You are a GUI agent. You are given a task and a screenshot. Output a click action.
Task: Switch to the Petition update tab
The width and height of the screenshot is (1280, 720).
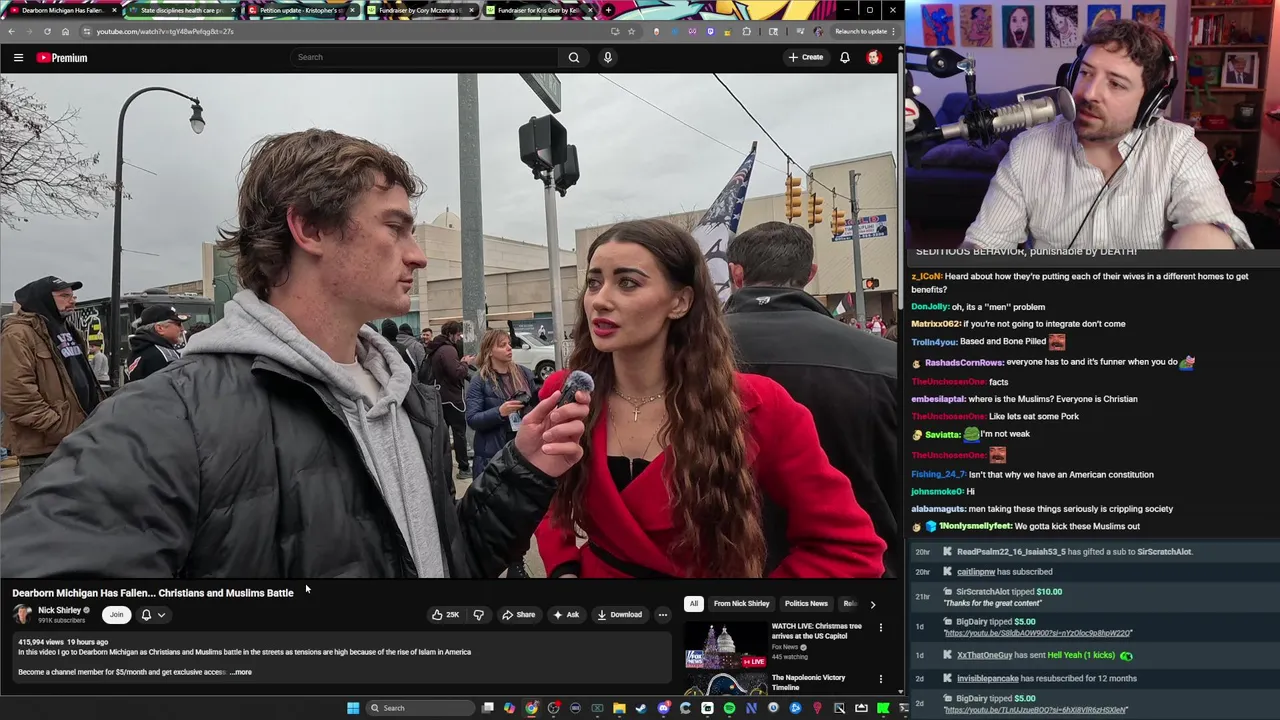pyautogui.click(x=300, y=10)
